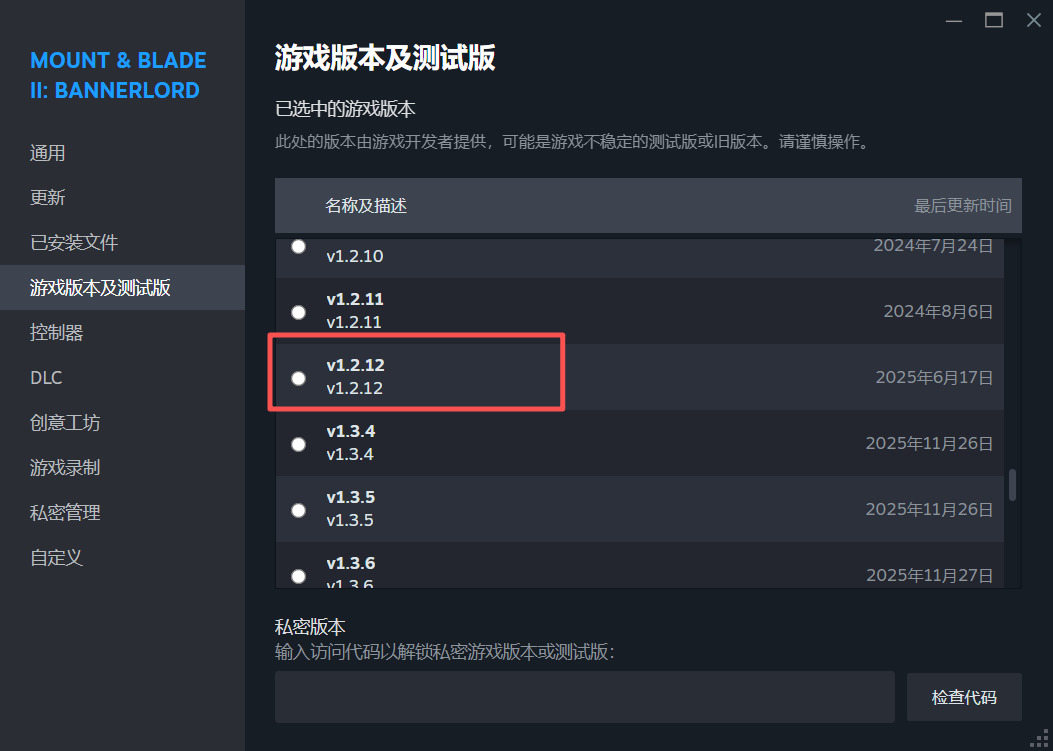Open the 游戏录制 tab

tap(65, 468)
